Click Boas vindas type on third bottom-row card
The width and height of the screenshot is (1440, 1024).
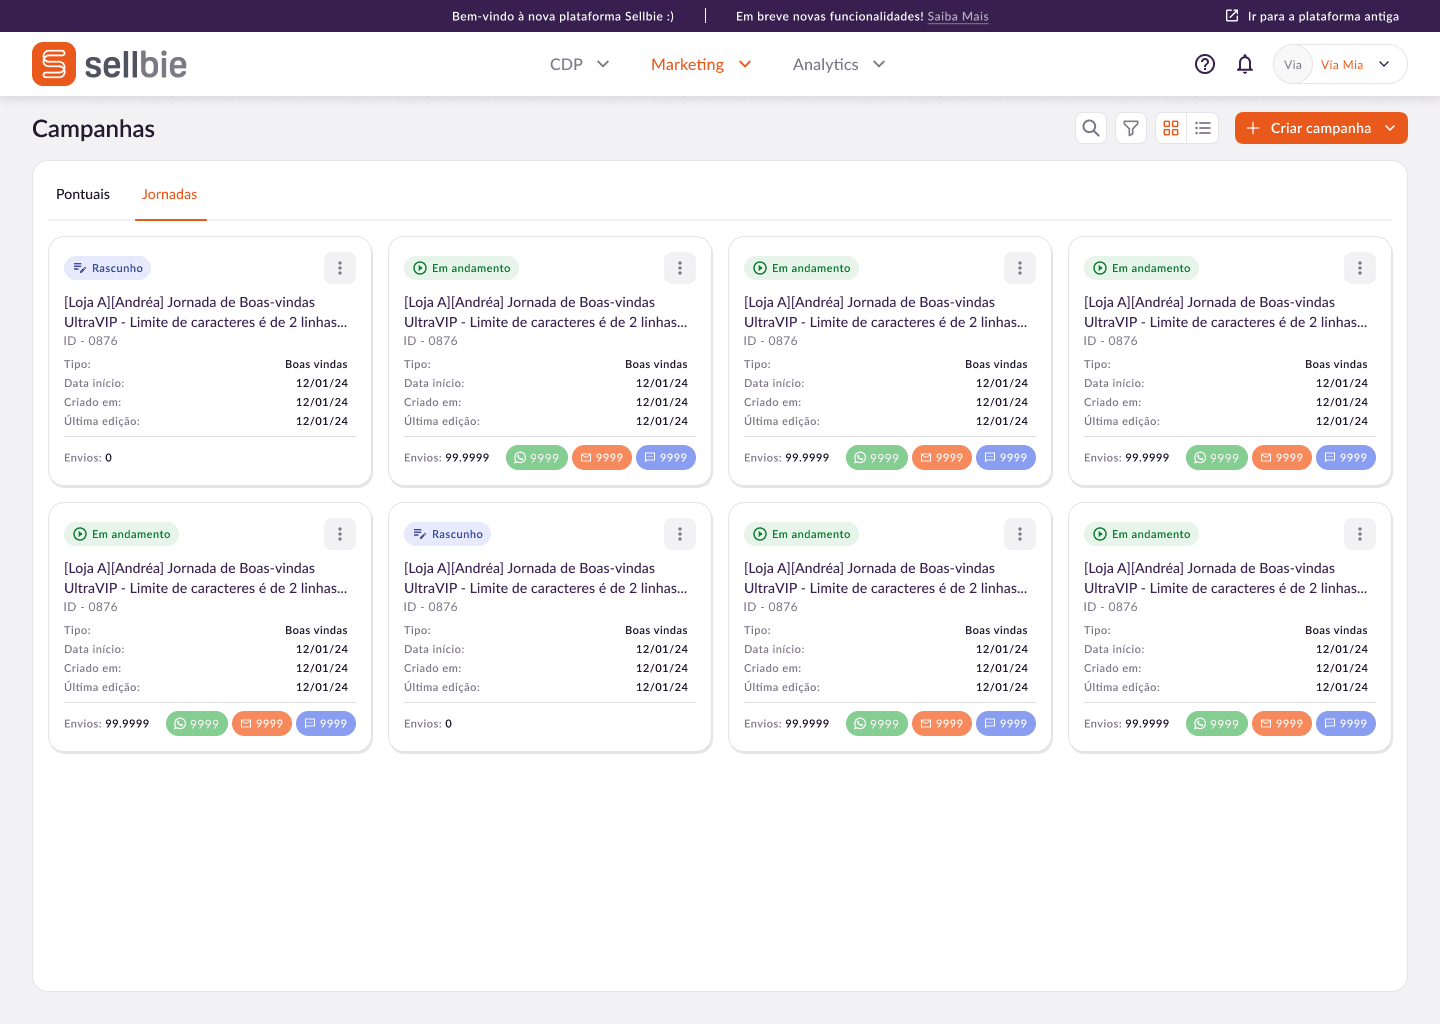click(996, 630)
